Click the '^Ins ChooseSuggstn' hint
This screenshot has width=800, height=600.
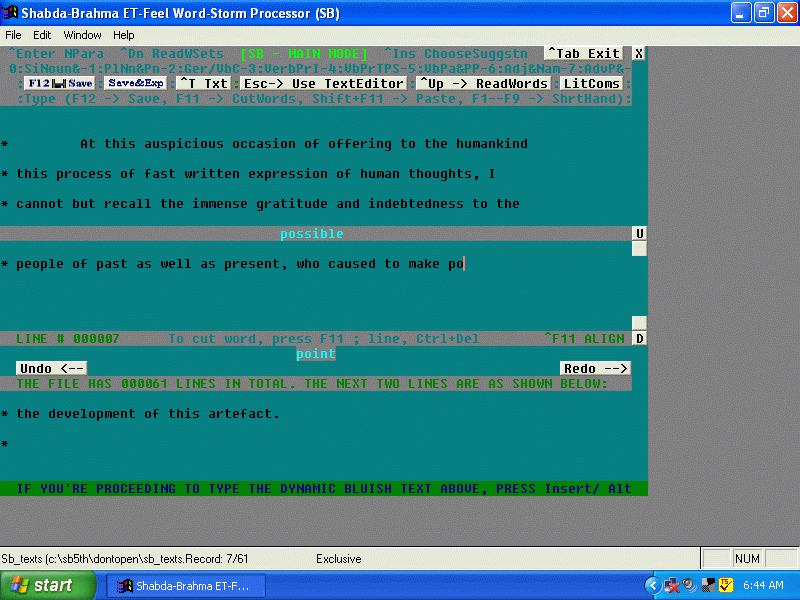(456, 54)
